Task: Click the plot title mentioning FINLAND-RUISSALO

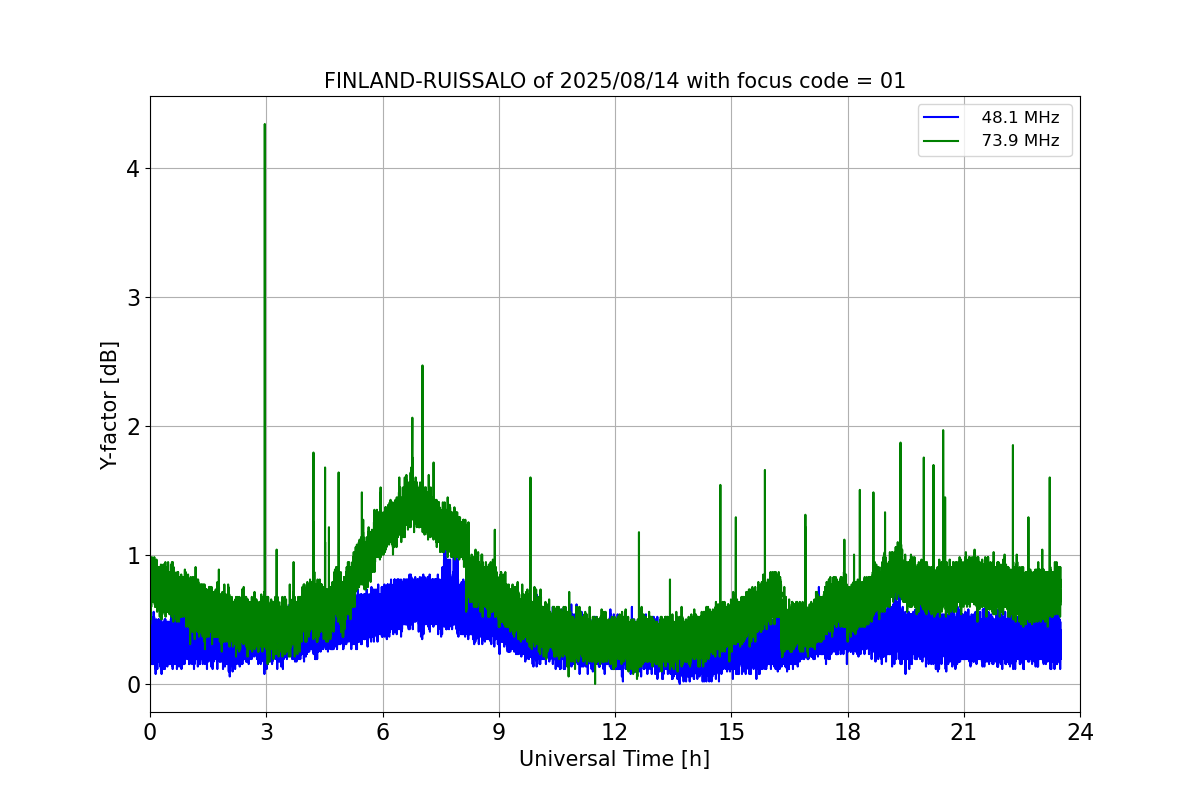Action: click(614, 81)
